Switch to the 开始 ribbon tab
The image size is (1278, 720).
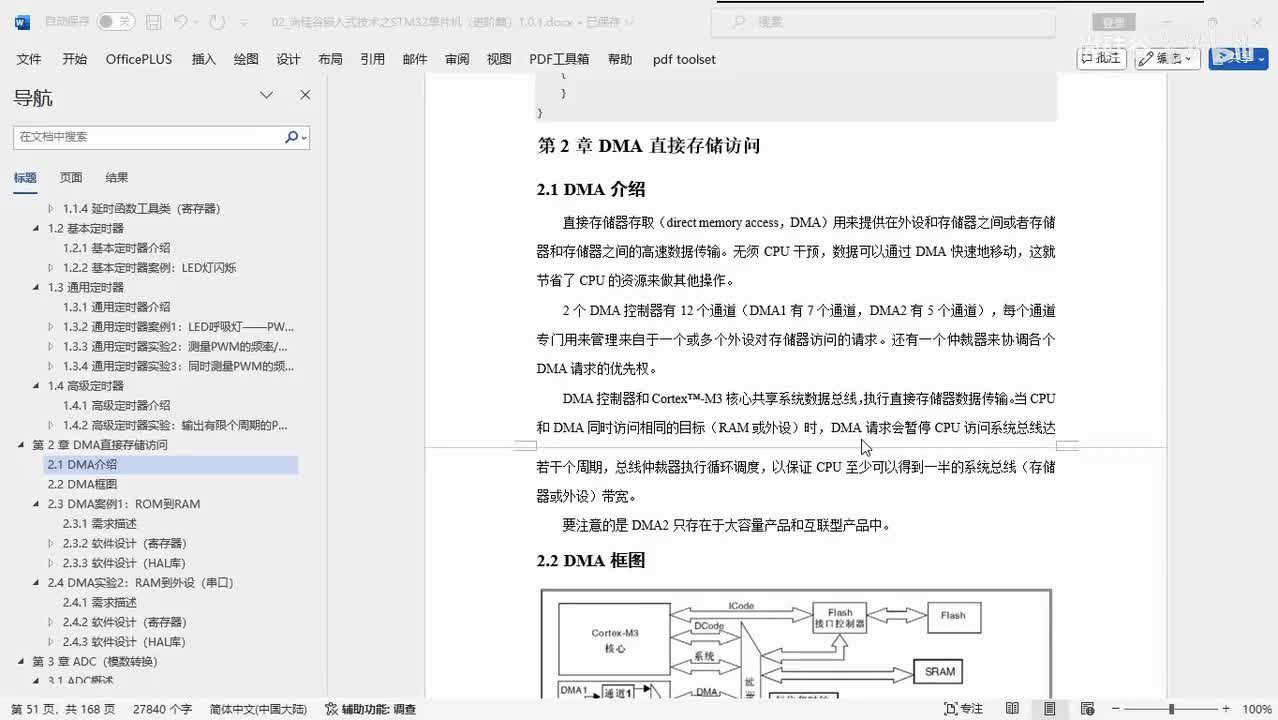tap(74, 59)
